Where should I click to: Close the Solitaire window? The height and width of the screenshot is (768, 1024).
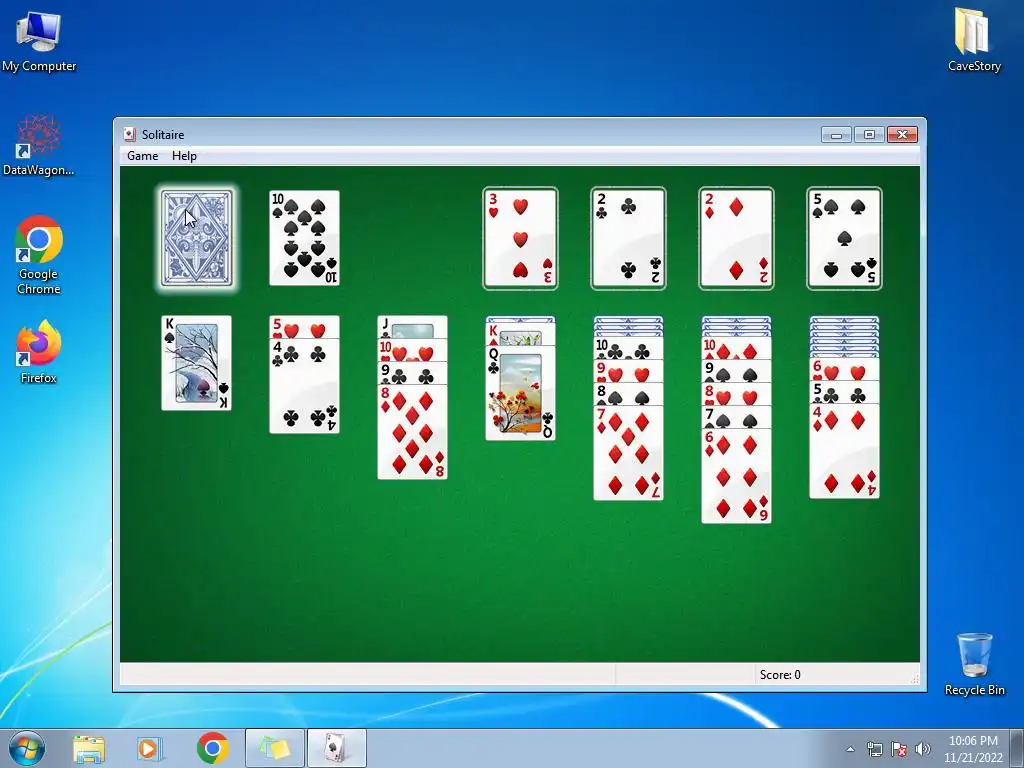(902, 135)
